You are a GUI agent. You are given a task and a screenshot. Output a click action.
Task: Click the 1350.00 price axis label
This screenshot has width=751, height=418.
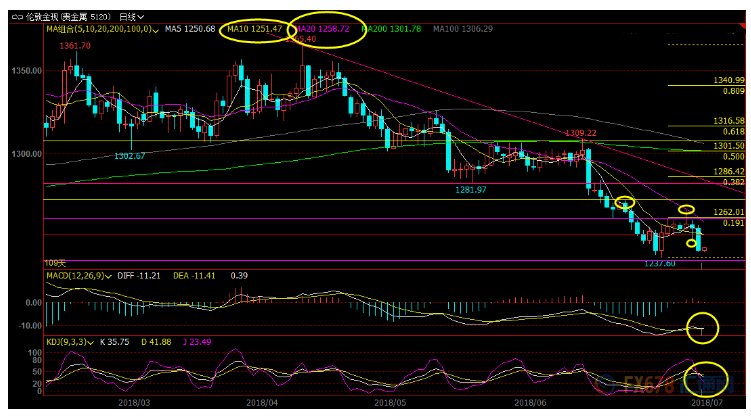(27, 71)
